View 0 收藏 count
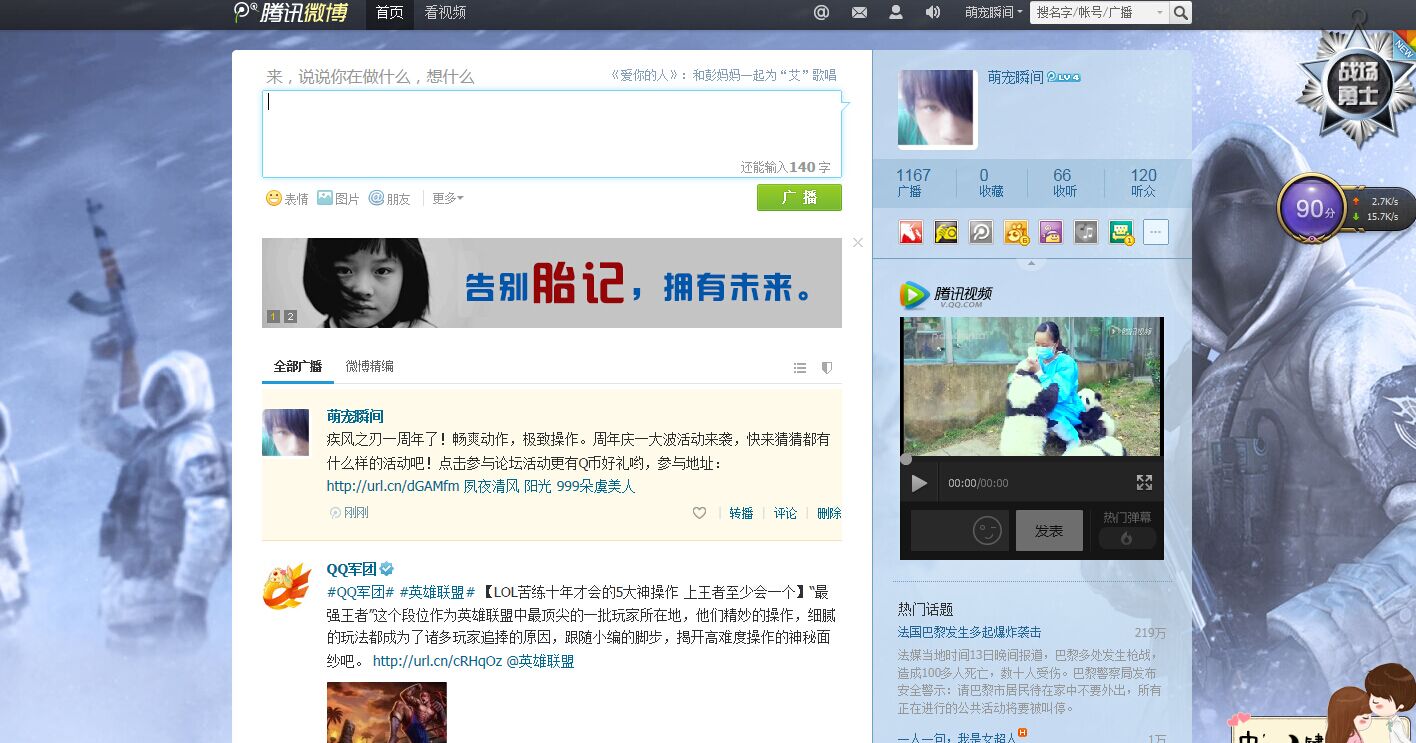The height and width of the screenshot is (743, 1416). tap(990, 182)
